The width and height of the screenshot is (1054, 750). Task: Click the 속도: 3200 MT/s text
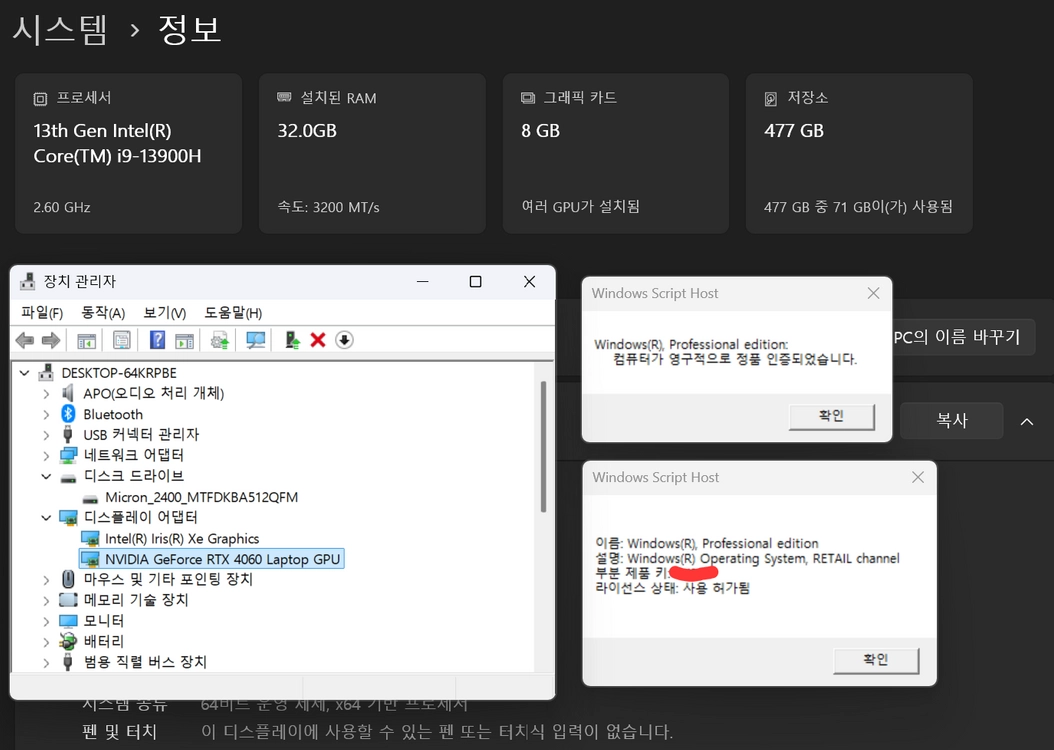(329, 207)
